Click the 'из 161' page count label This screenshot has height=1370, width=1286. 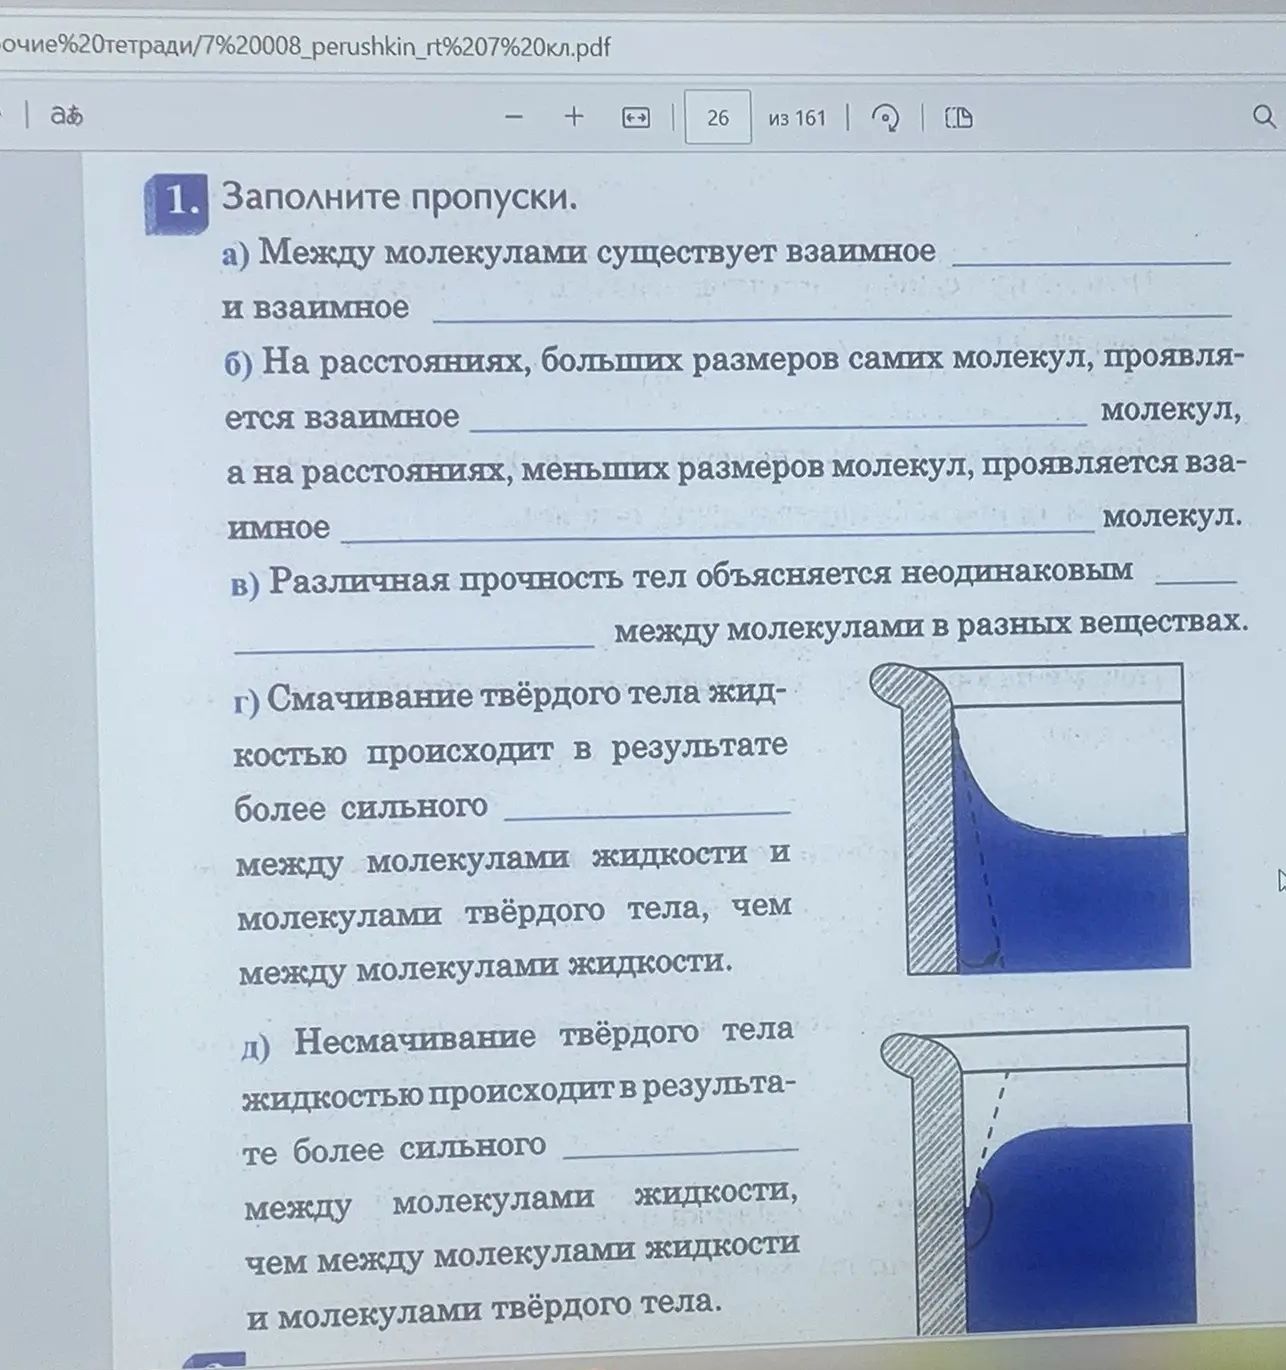(x=797, y=118)
